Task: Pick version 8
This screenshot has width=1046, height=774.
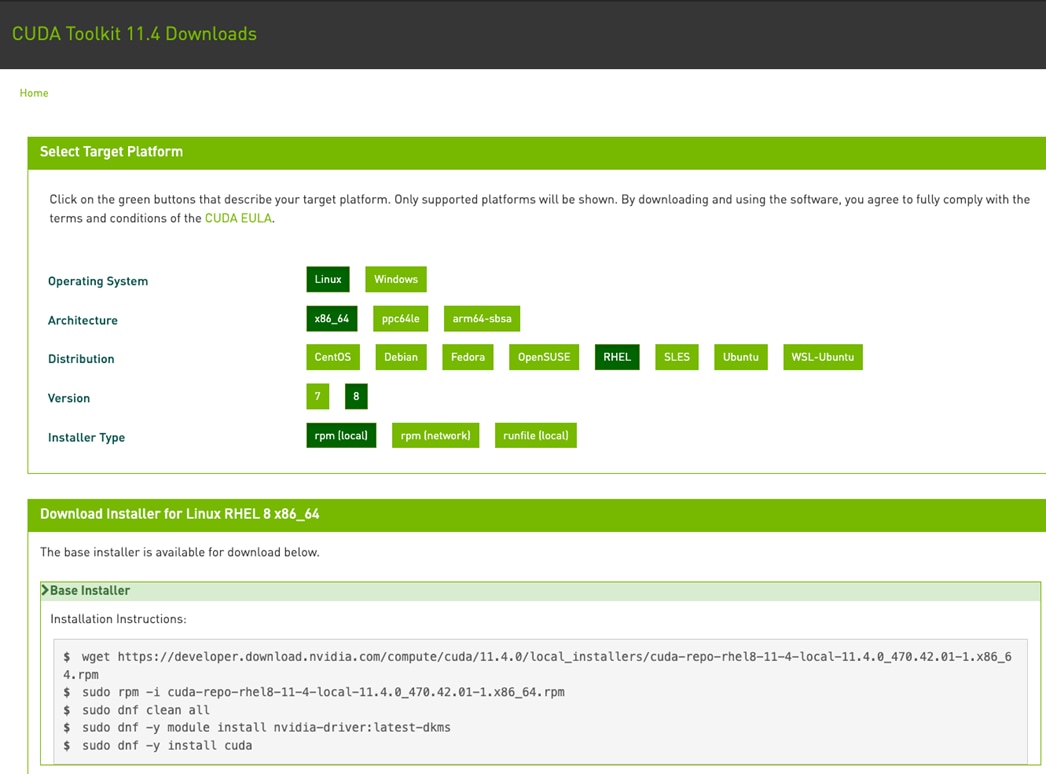Action: click(x=356, y=396)
